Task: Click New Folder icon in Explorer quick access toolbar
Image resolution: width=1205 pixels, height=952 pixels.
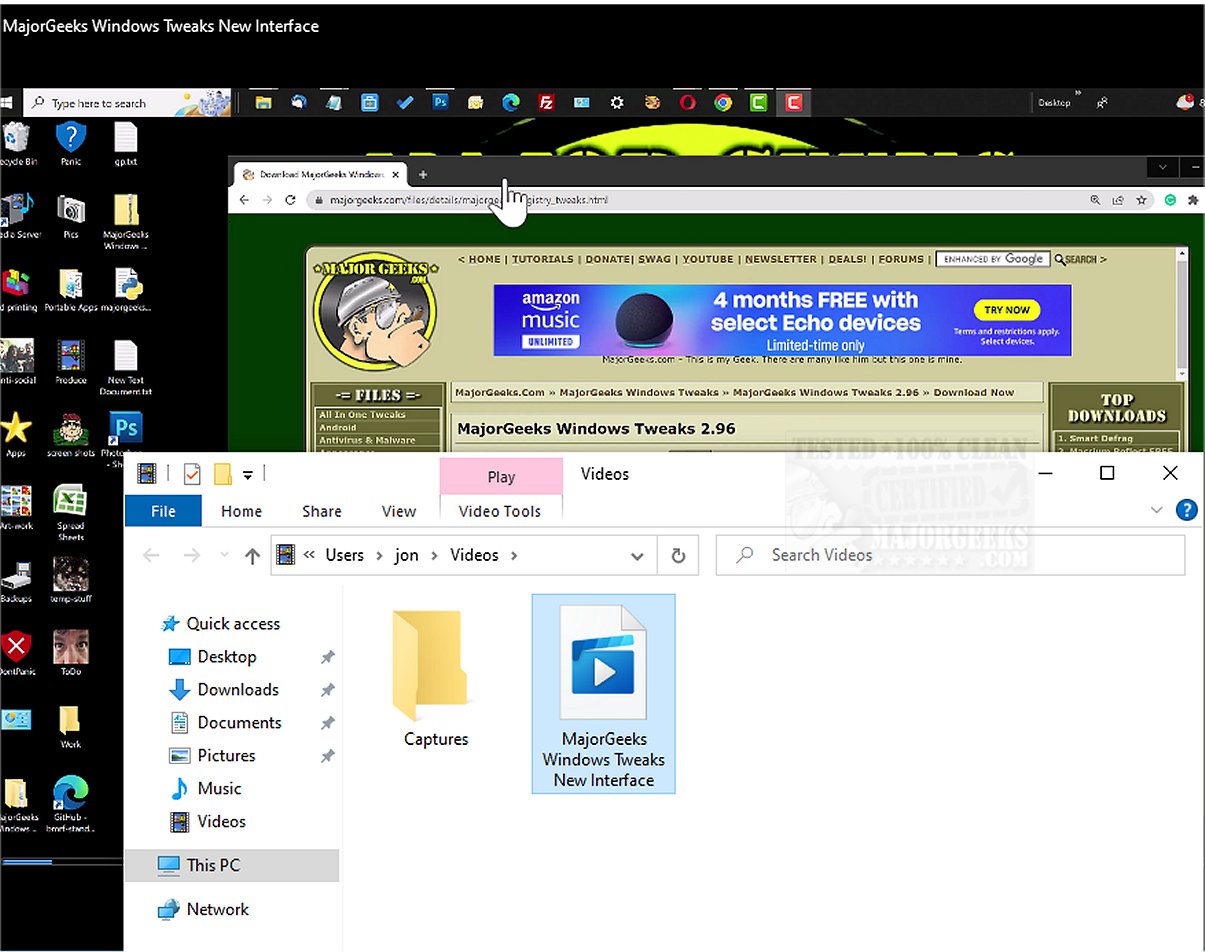Action: 223,474
